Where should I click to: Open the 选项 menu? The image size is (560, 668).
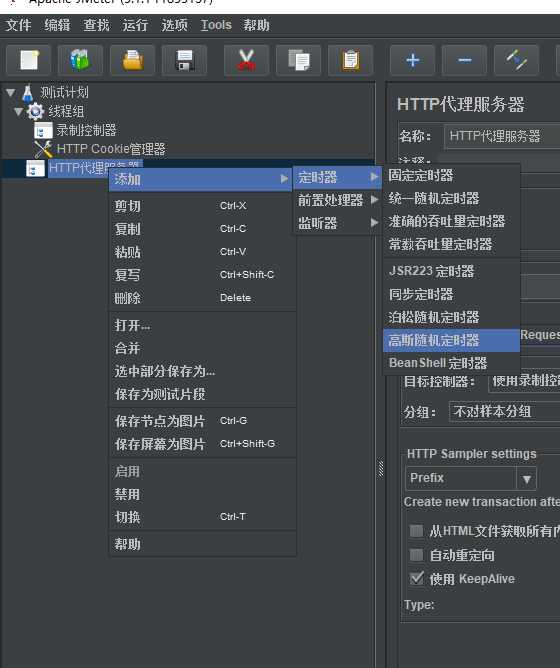coord(174,25)
